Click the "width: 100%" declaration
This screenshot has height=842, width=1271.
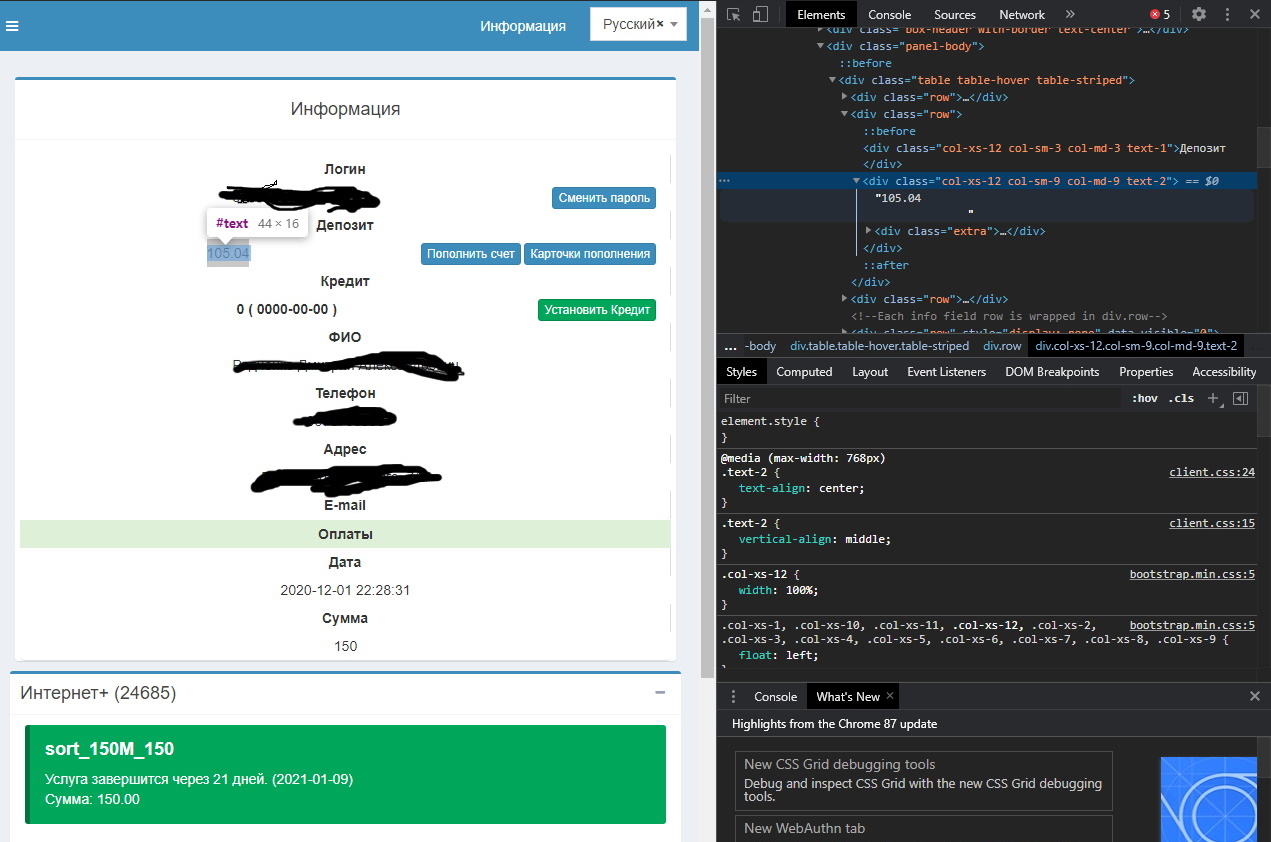pyautogui.click(x=778, y=591)
